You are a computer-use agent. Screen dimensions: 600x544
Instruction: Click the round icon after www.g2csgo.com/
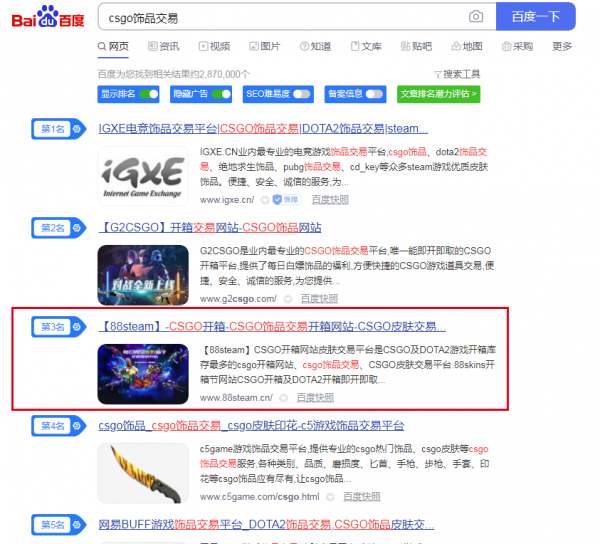point(288,299)
